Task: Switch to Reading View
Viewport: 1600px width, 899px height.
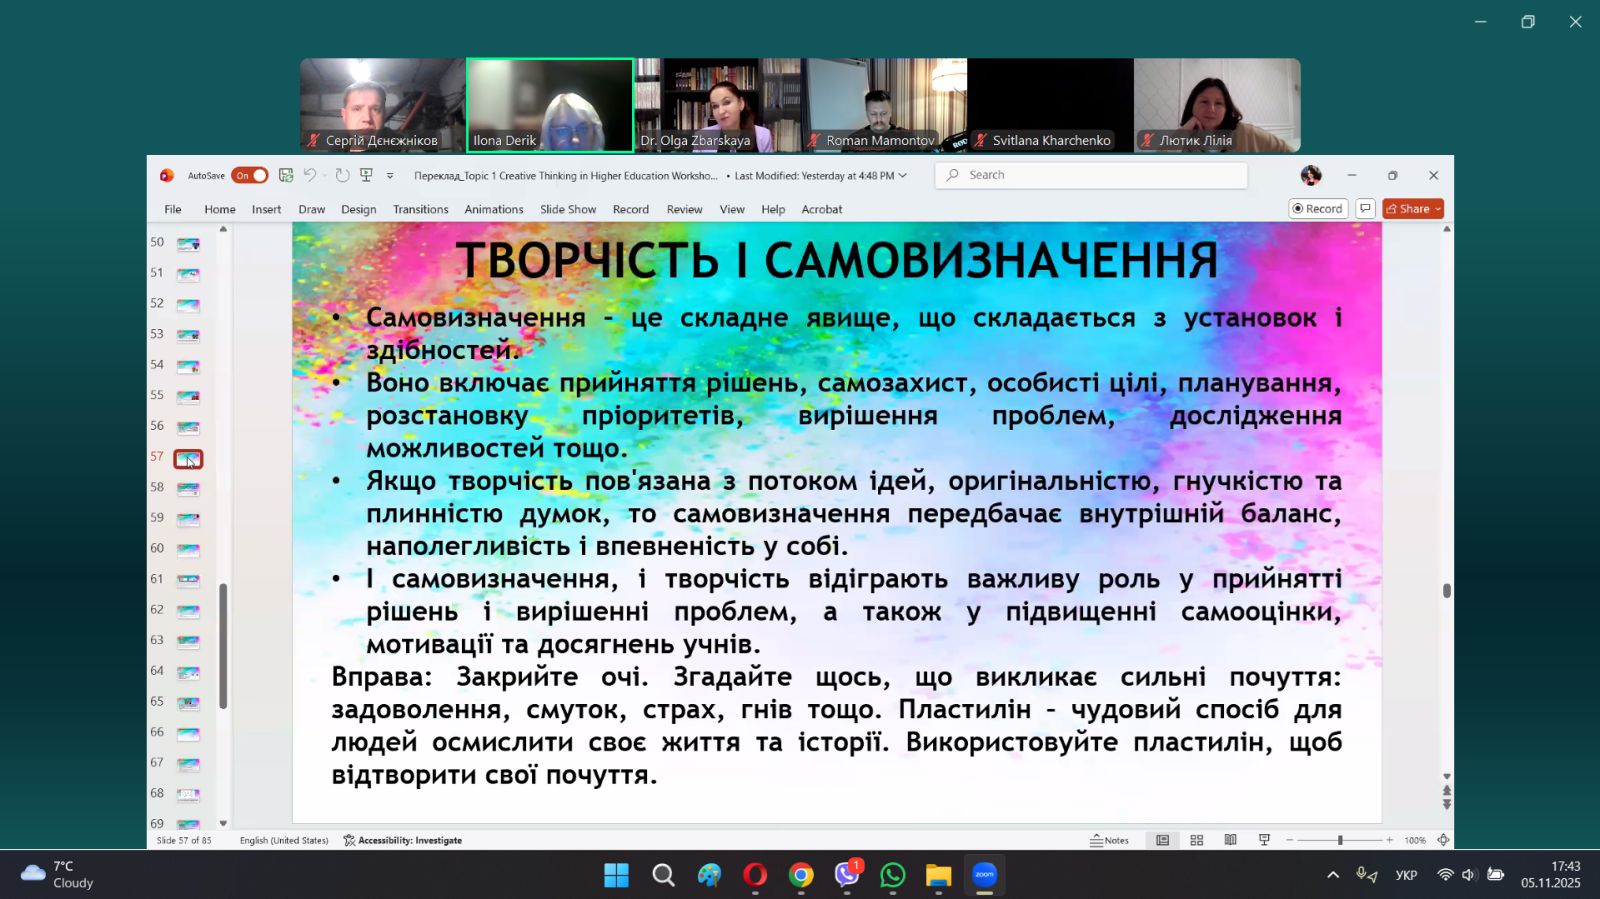Action: click(1230, 841)
